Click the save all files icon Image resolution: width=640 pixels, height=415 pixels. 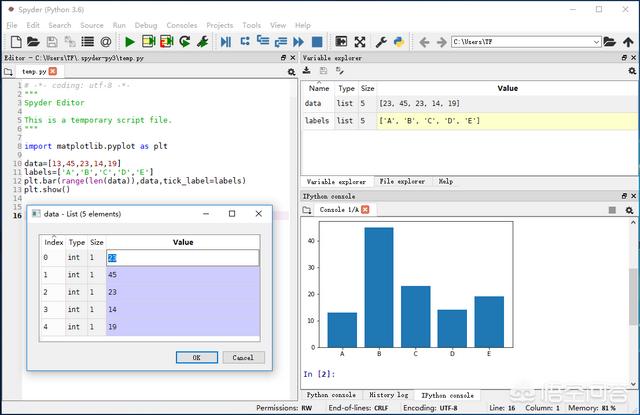[70, 42]
